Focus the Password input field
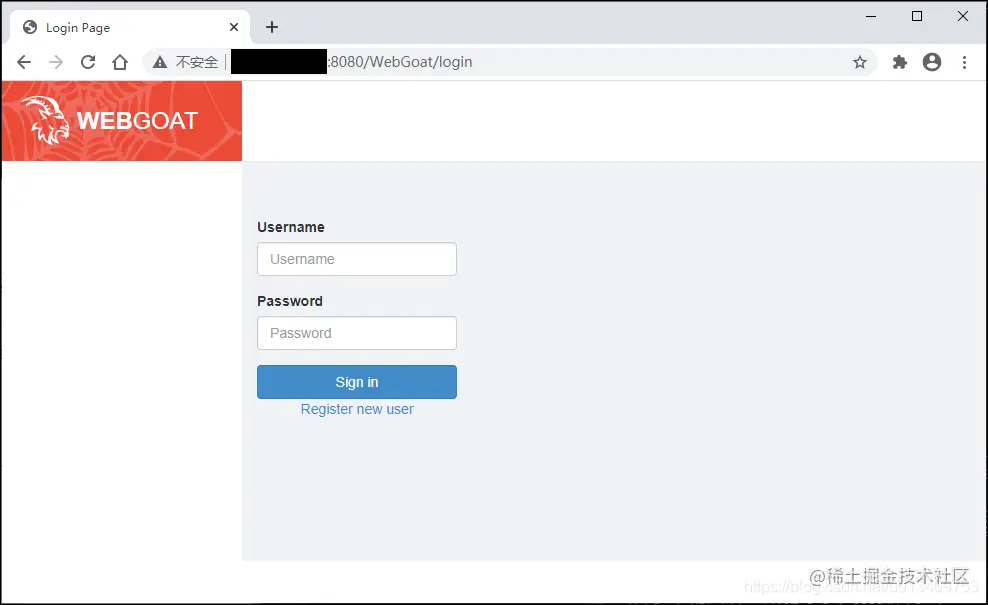 [x=357, y=333]
